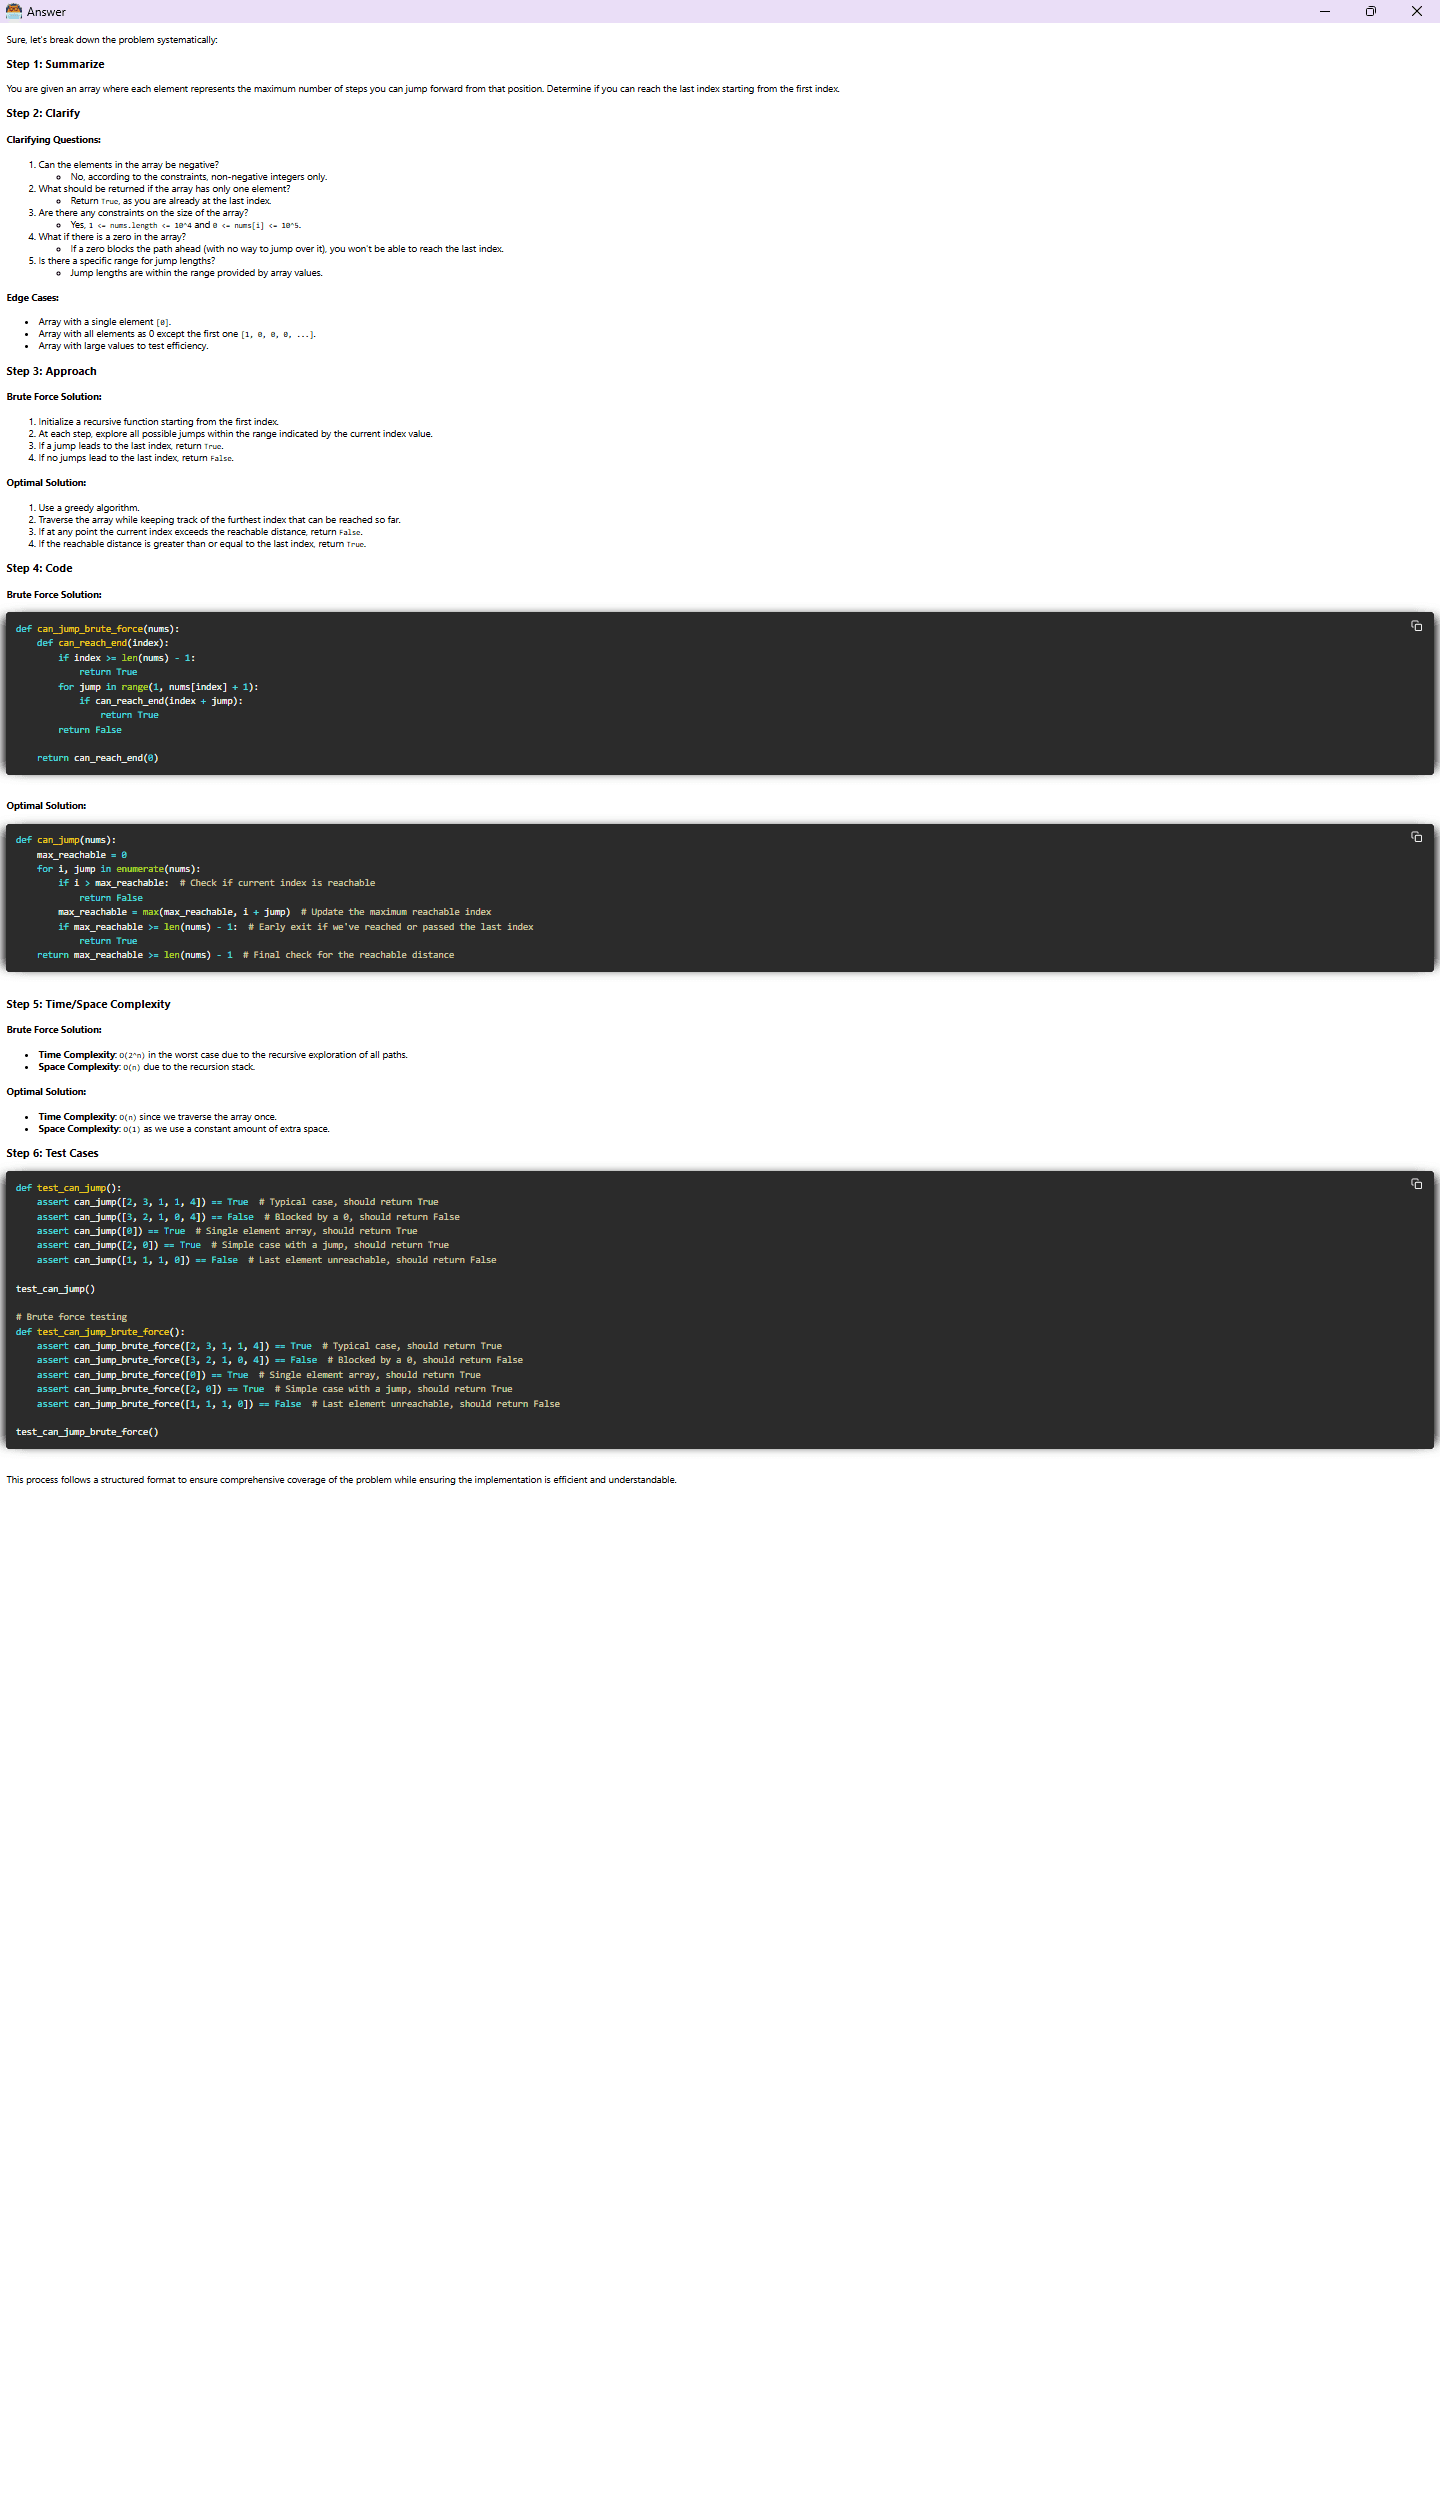Click the "return can_reach_end(0)" code line

[97, 758]
